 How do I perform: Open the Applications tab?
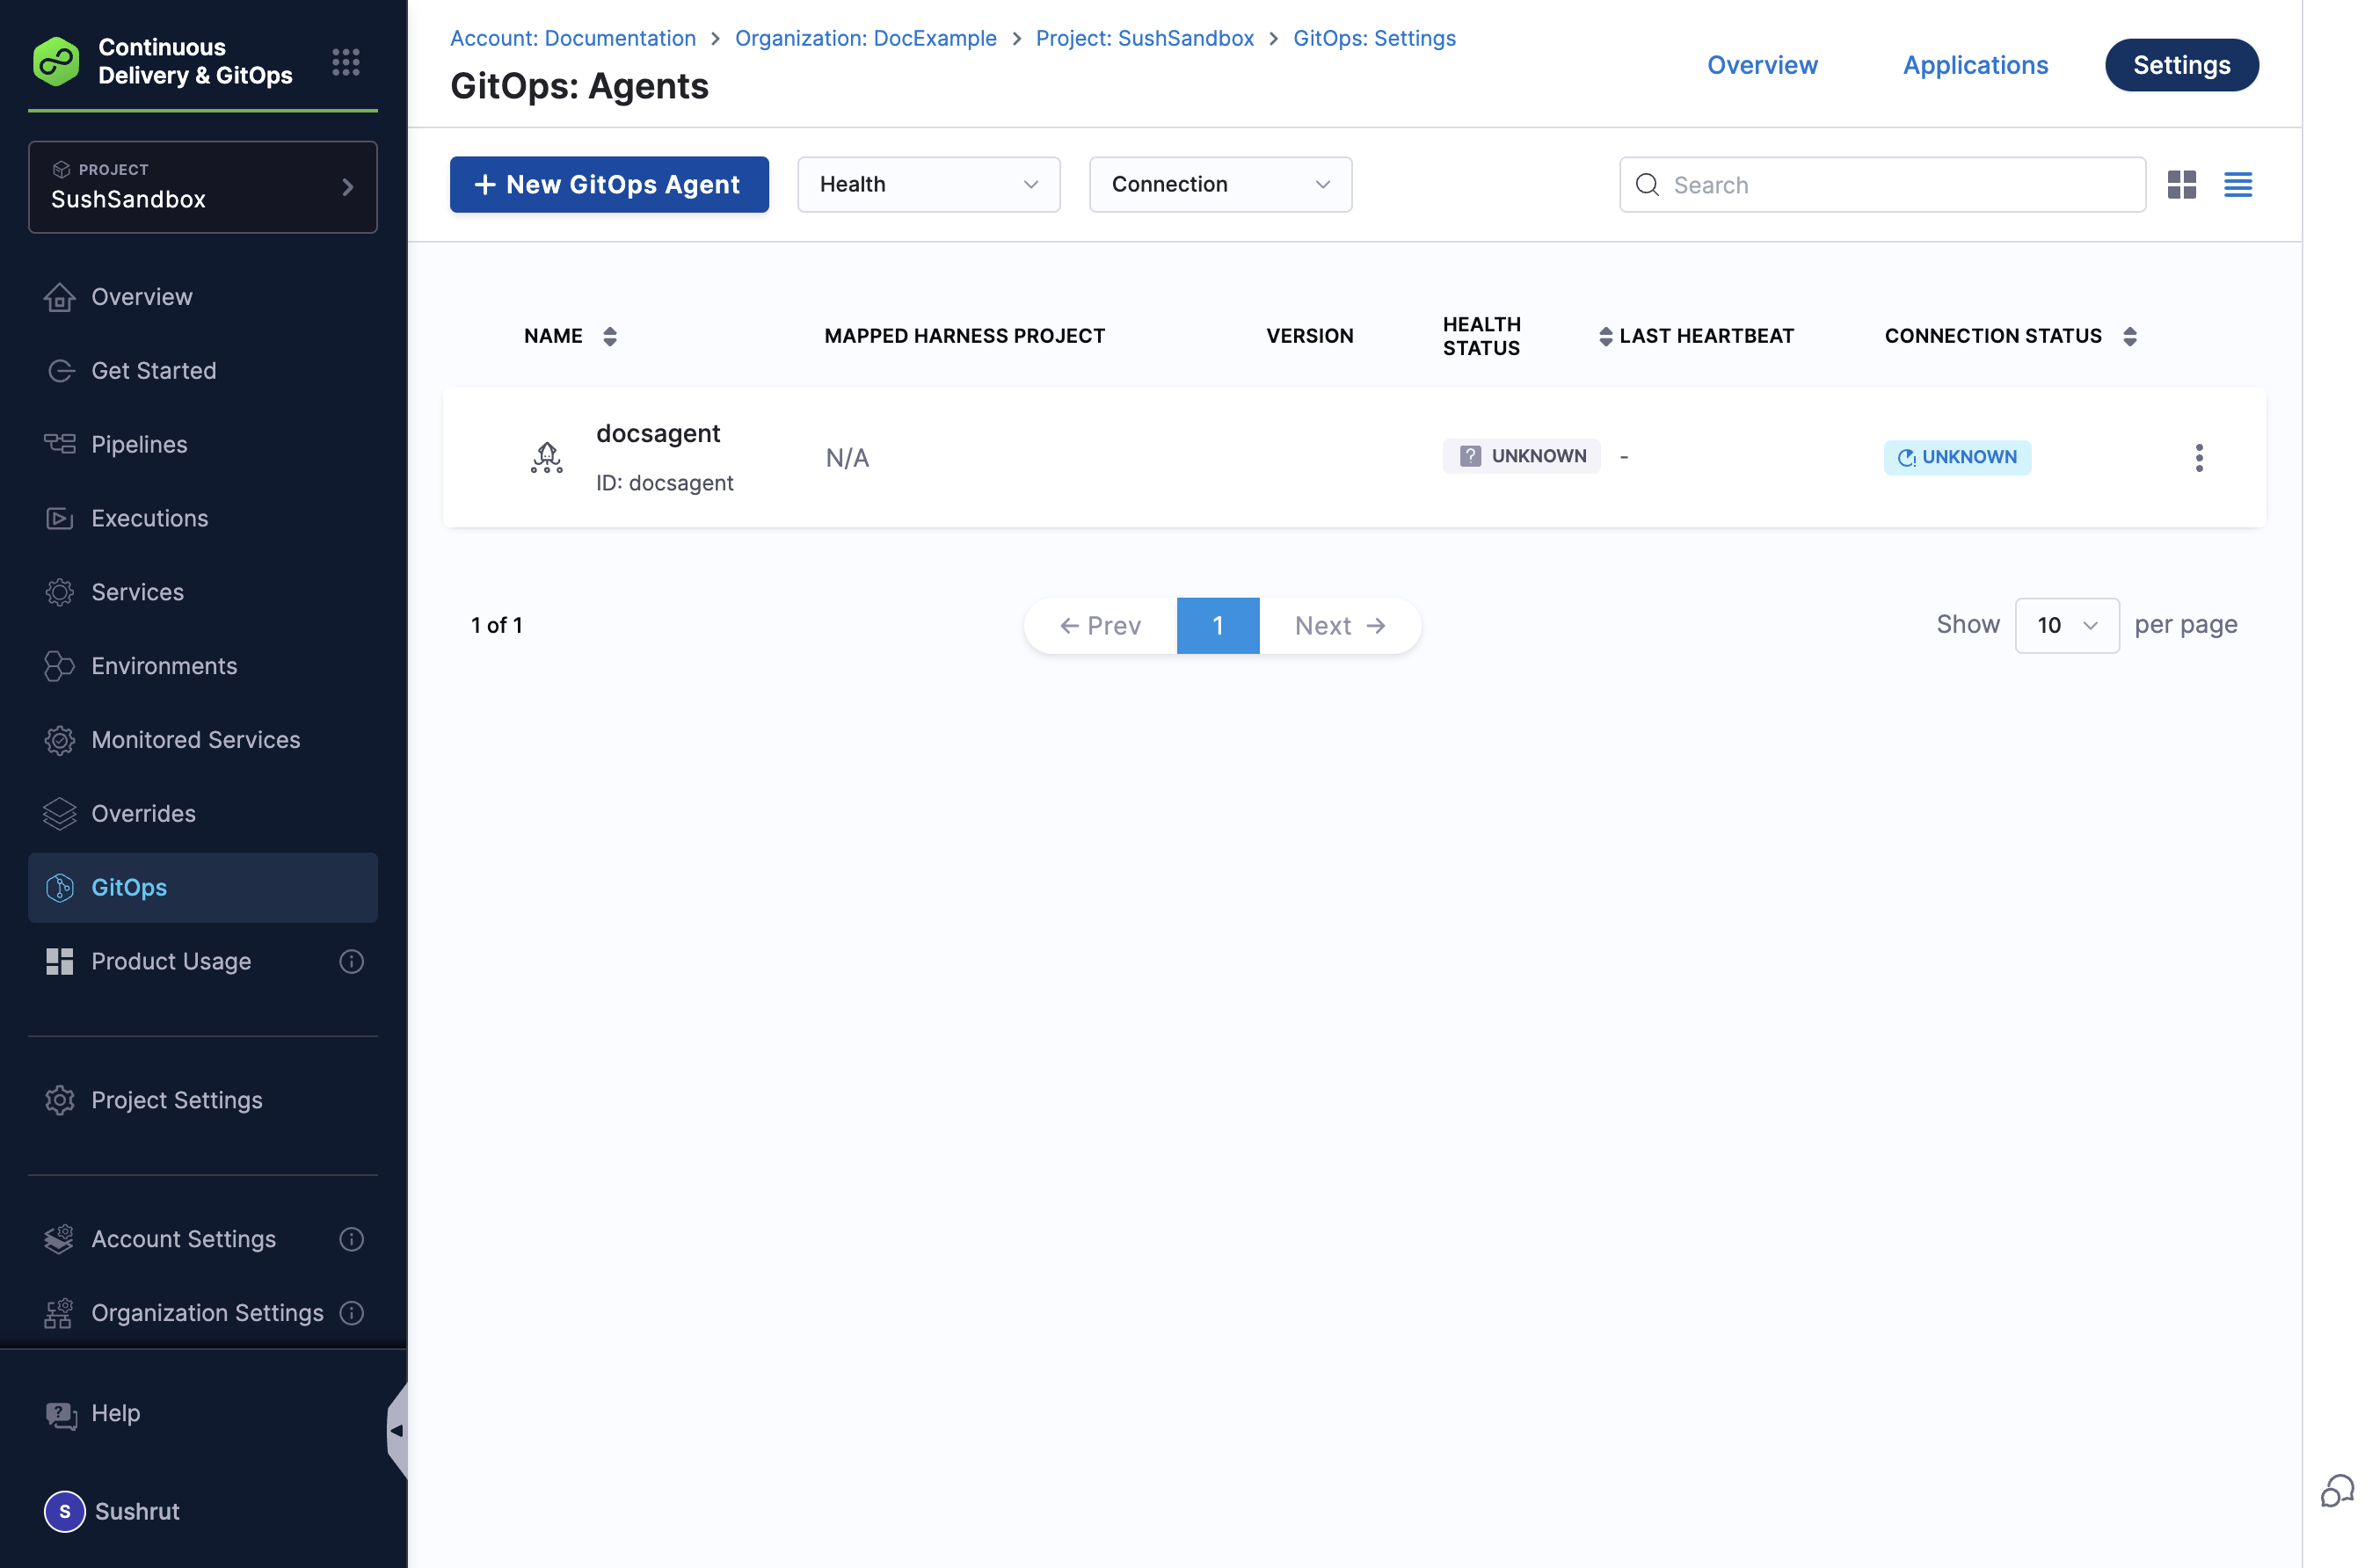(1975, 65)
